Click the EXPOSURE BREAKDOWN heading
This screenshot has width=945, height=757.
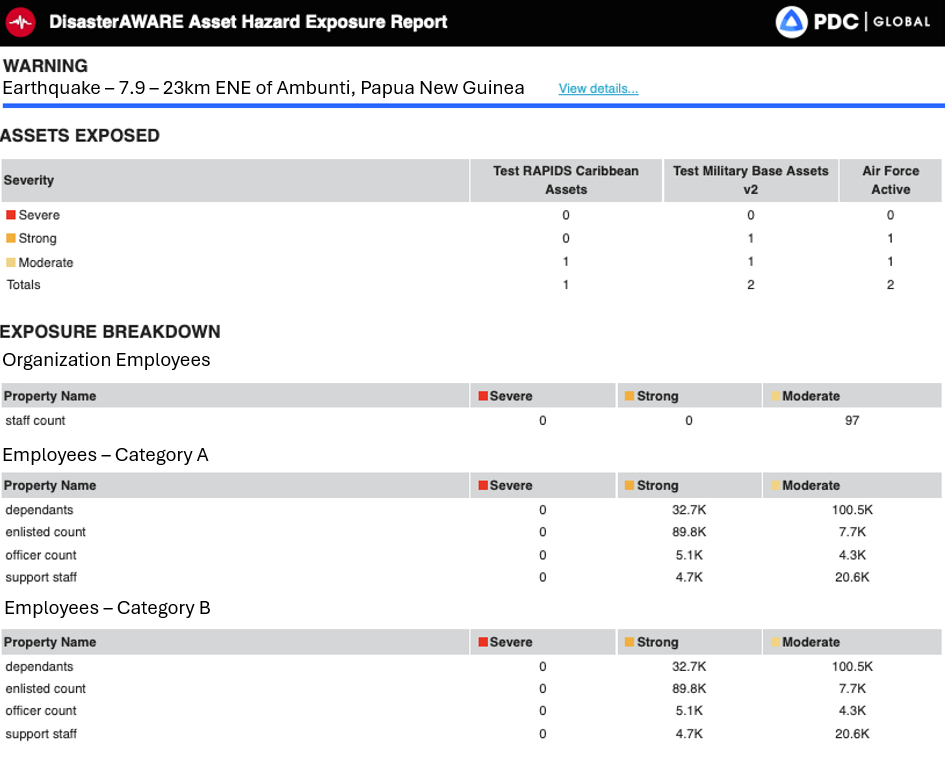110,331
